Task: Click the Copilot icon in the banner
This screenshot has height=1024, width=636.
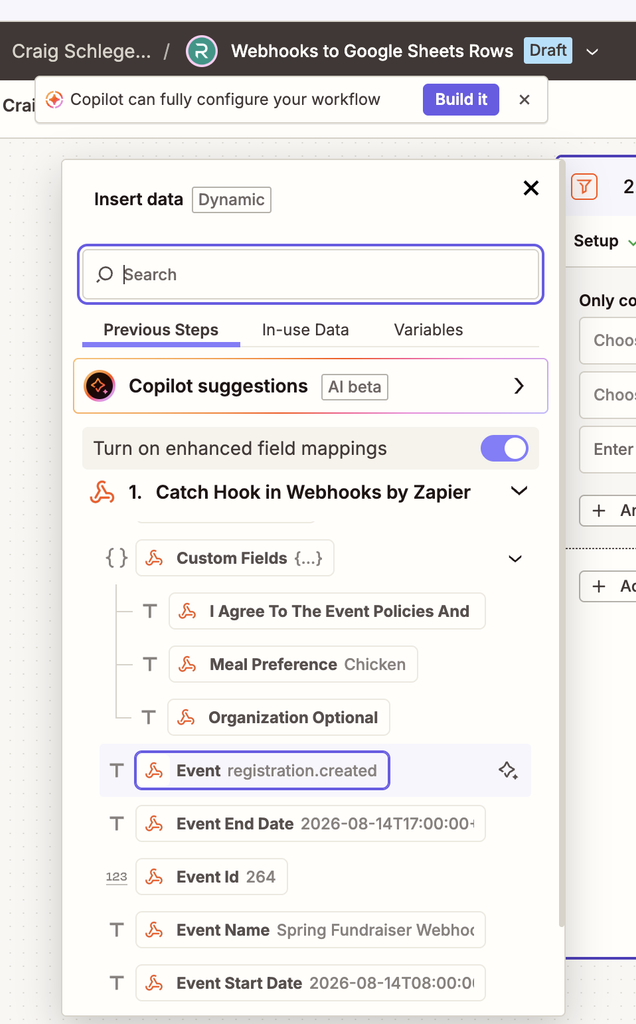Action: coord(54,99)
